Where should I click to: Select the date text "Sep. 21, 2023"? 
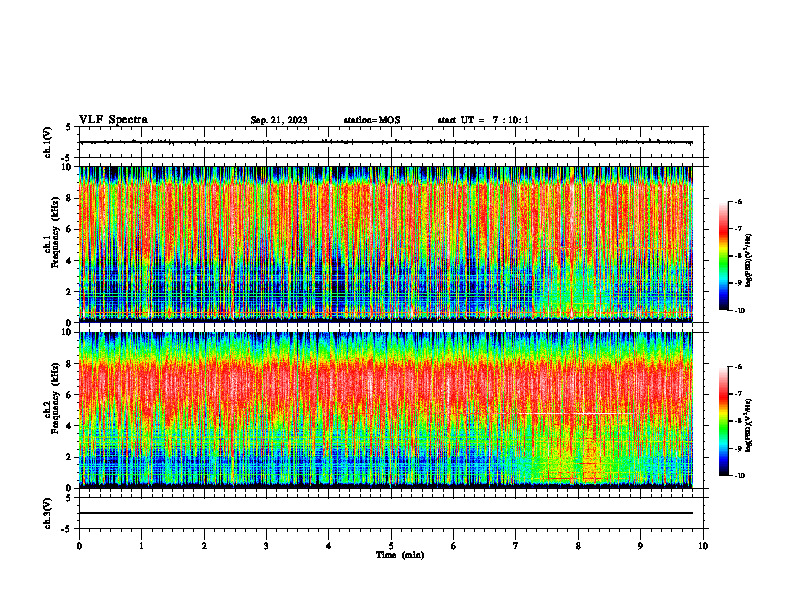(279, 120)
